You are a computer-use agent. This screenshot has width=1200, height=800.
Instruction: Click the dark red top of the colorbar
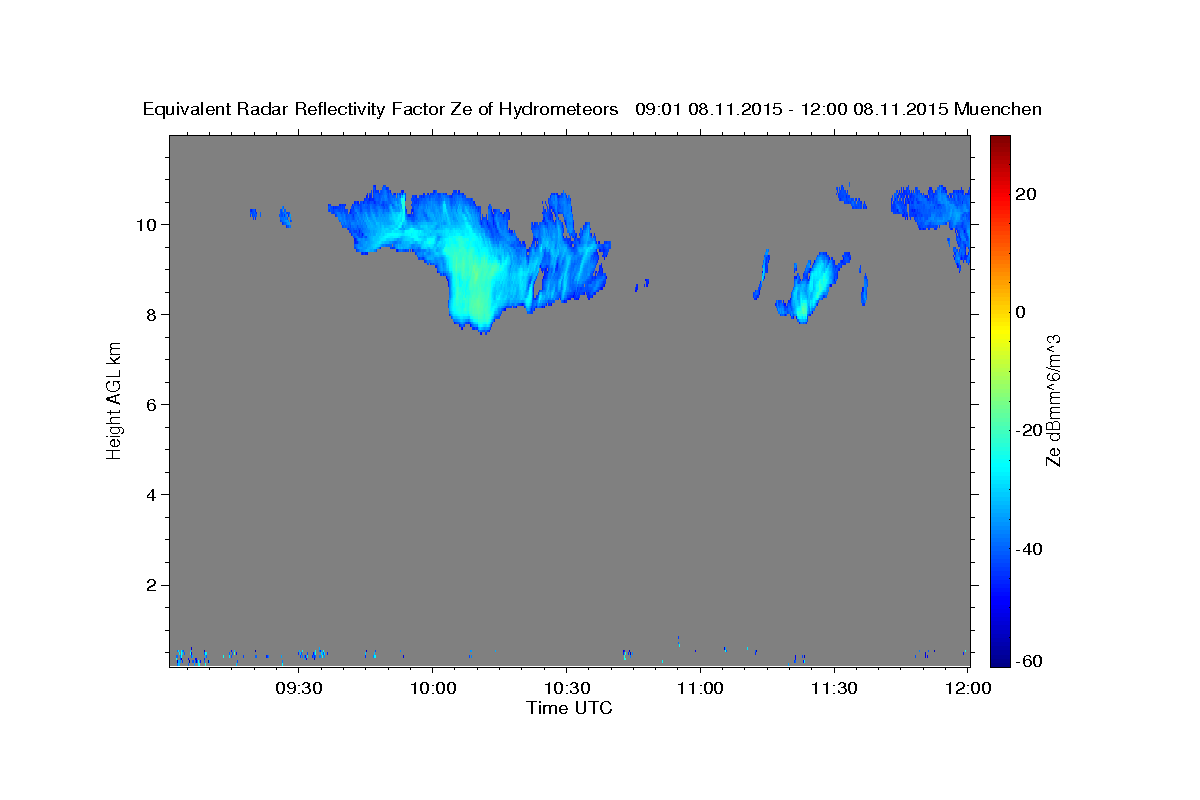pos(1000,142)
